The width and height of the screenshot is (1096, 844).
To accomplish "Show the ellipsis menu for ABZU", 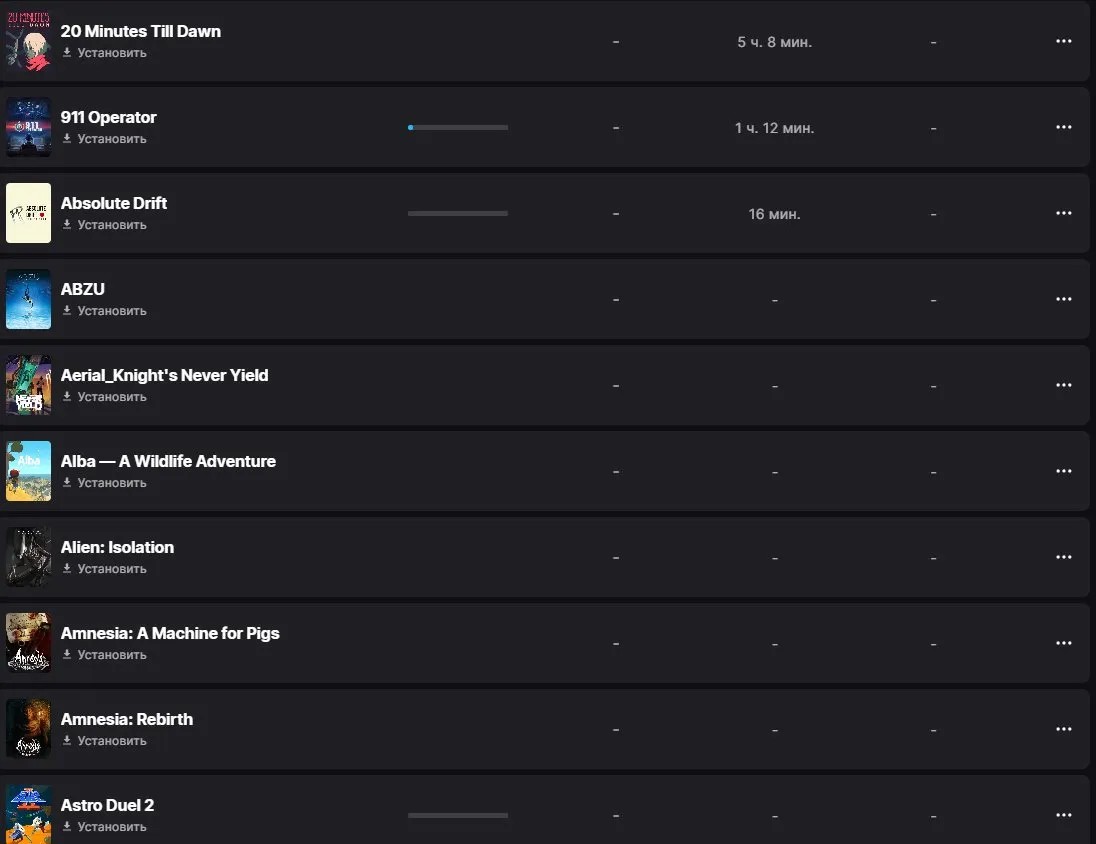I will click(1063, 299).
